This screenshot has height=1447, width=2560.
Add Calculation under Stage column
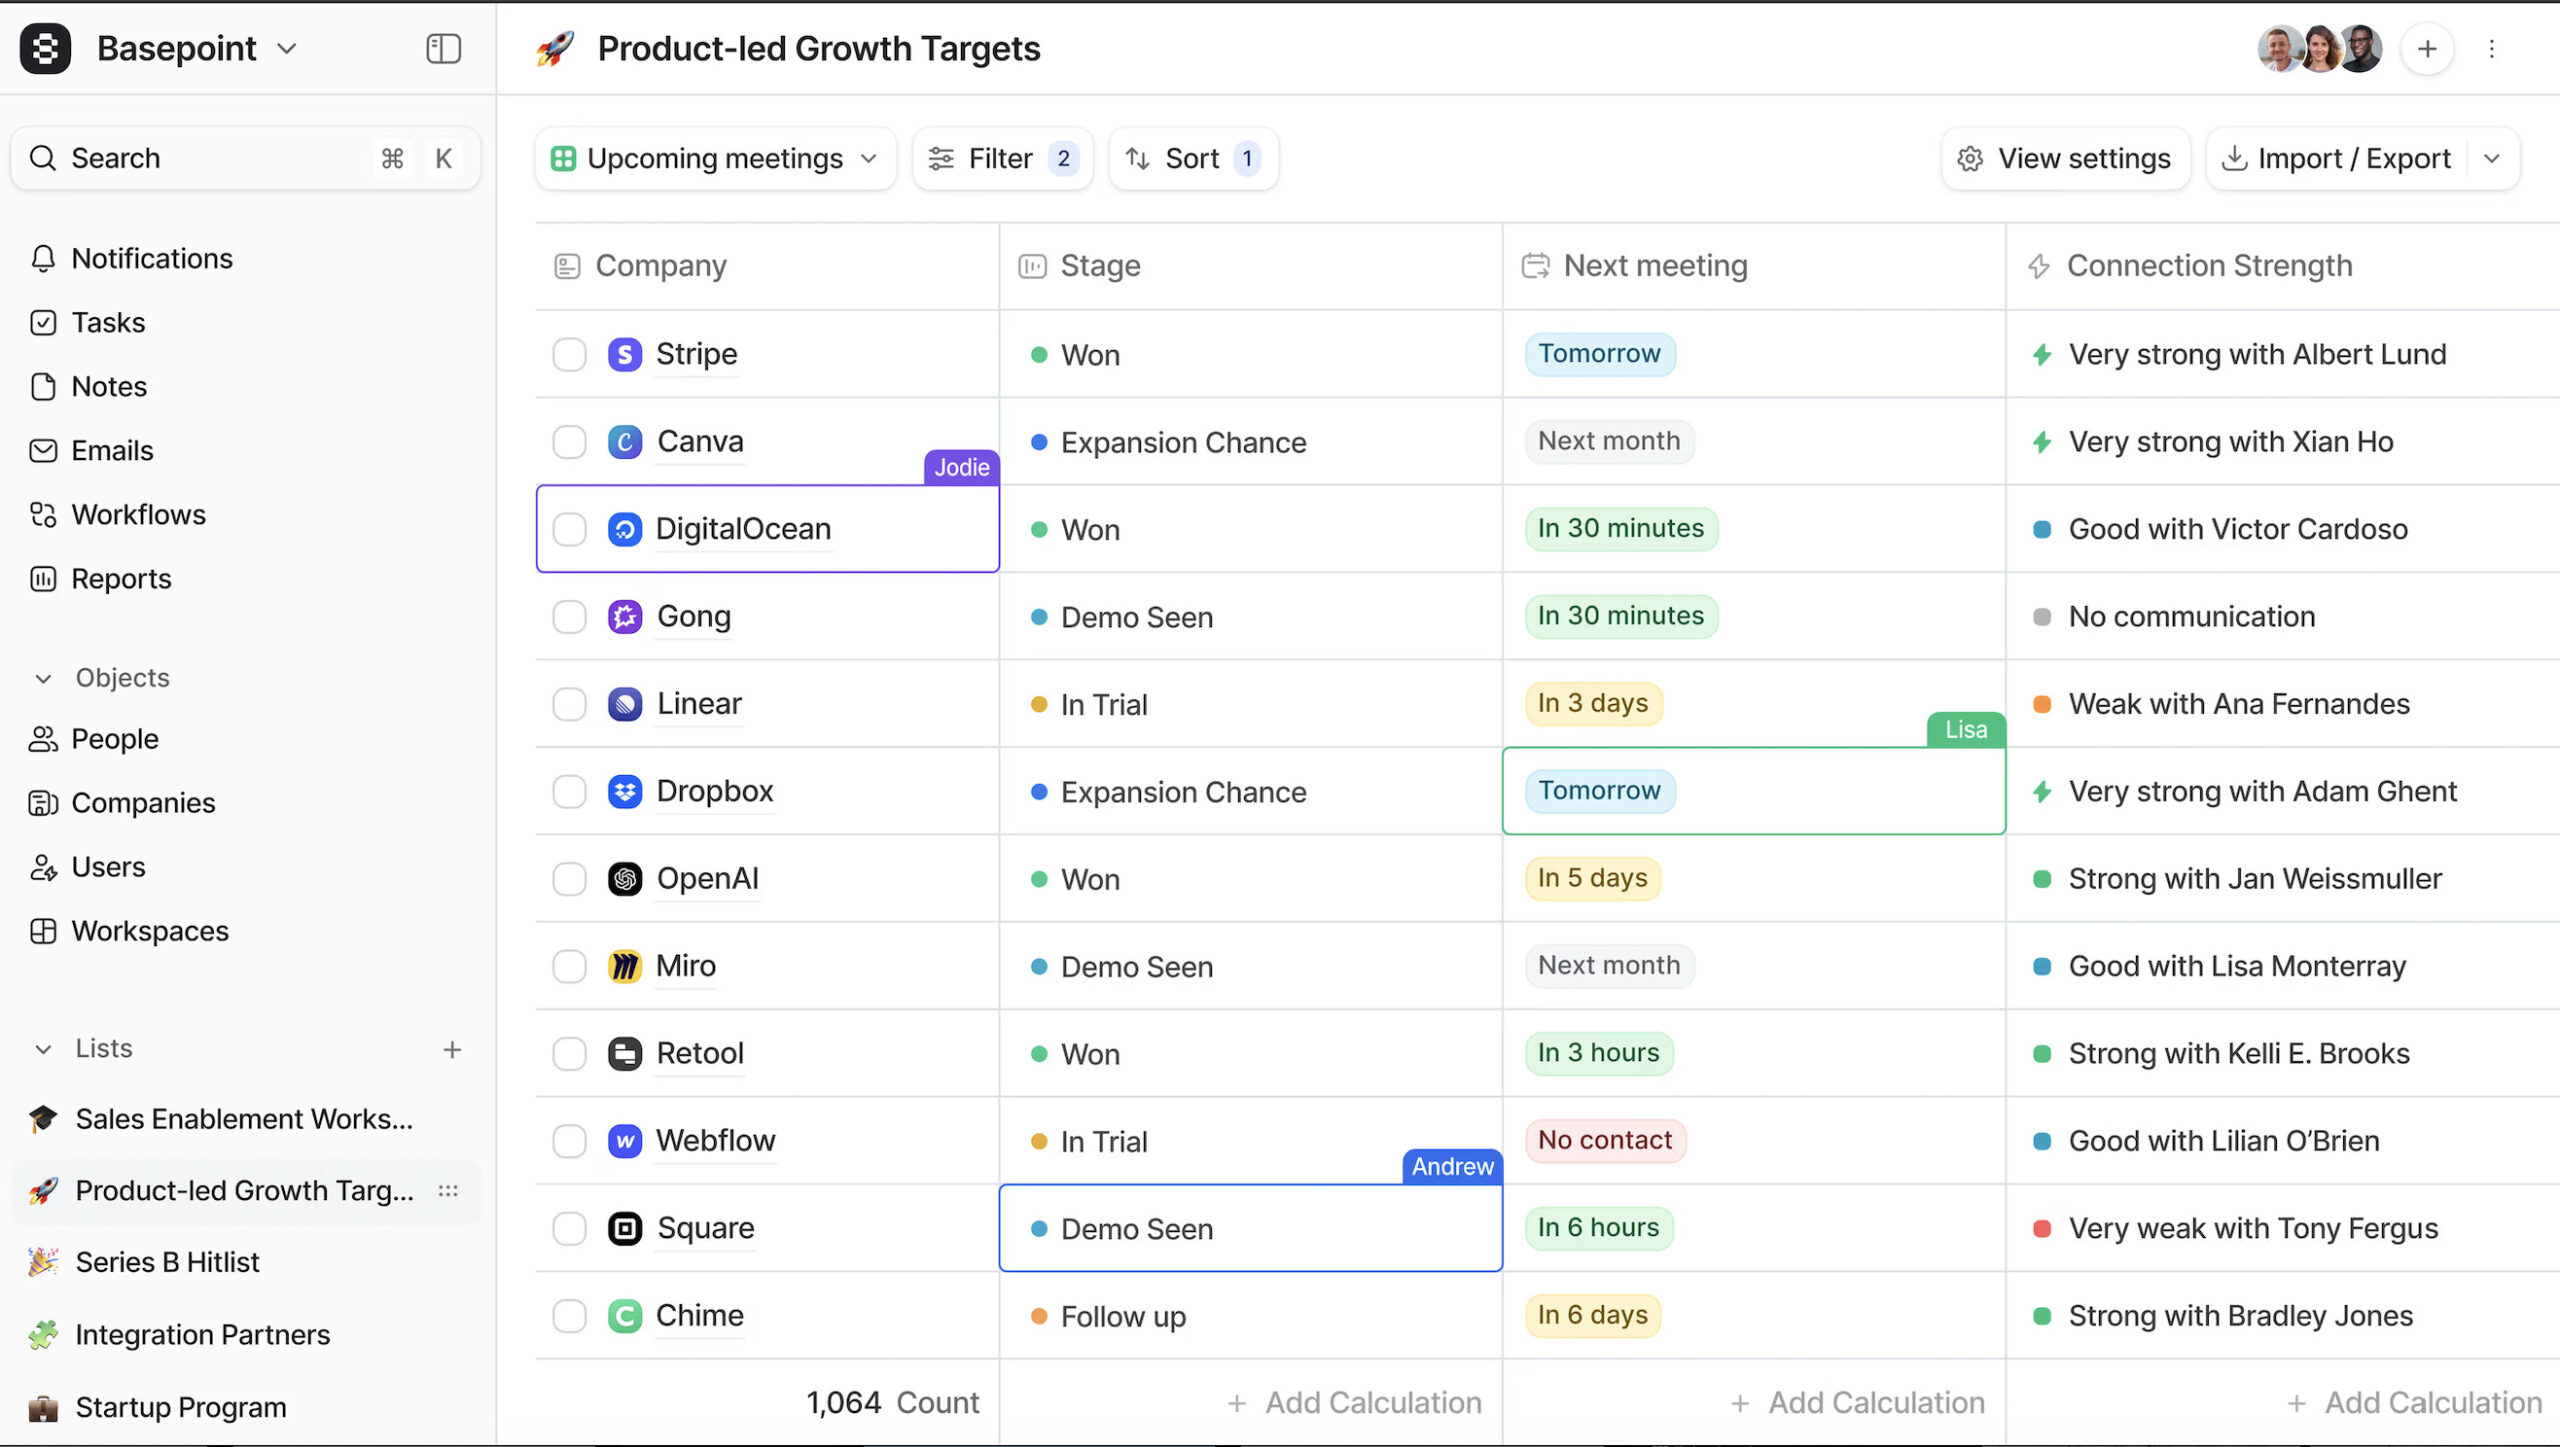click(x=1354, y=1403)
